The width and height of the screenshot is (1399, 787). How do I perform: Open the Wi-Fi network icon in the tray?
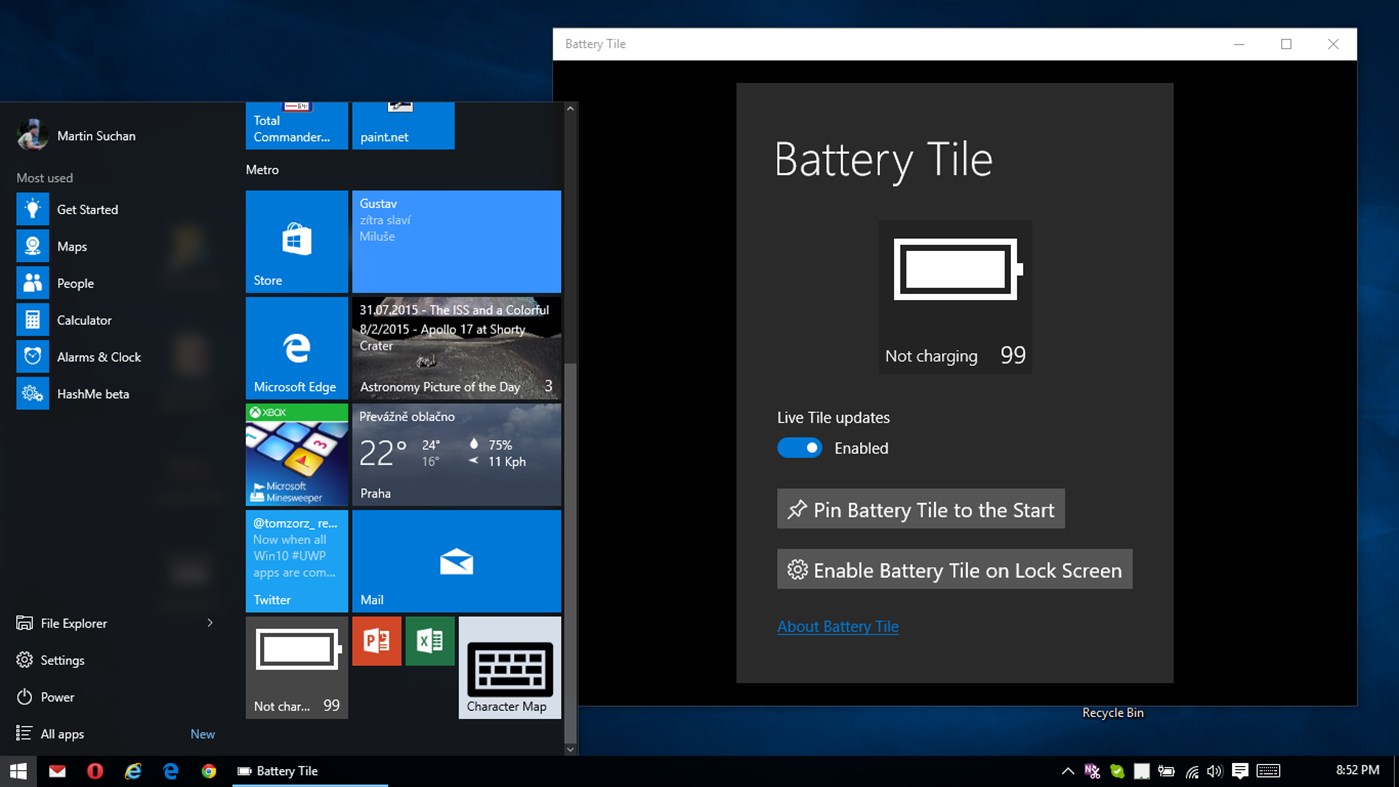[x=1191, y=771]
